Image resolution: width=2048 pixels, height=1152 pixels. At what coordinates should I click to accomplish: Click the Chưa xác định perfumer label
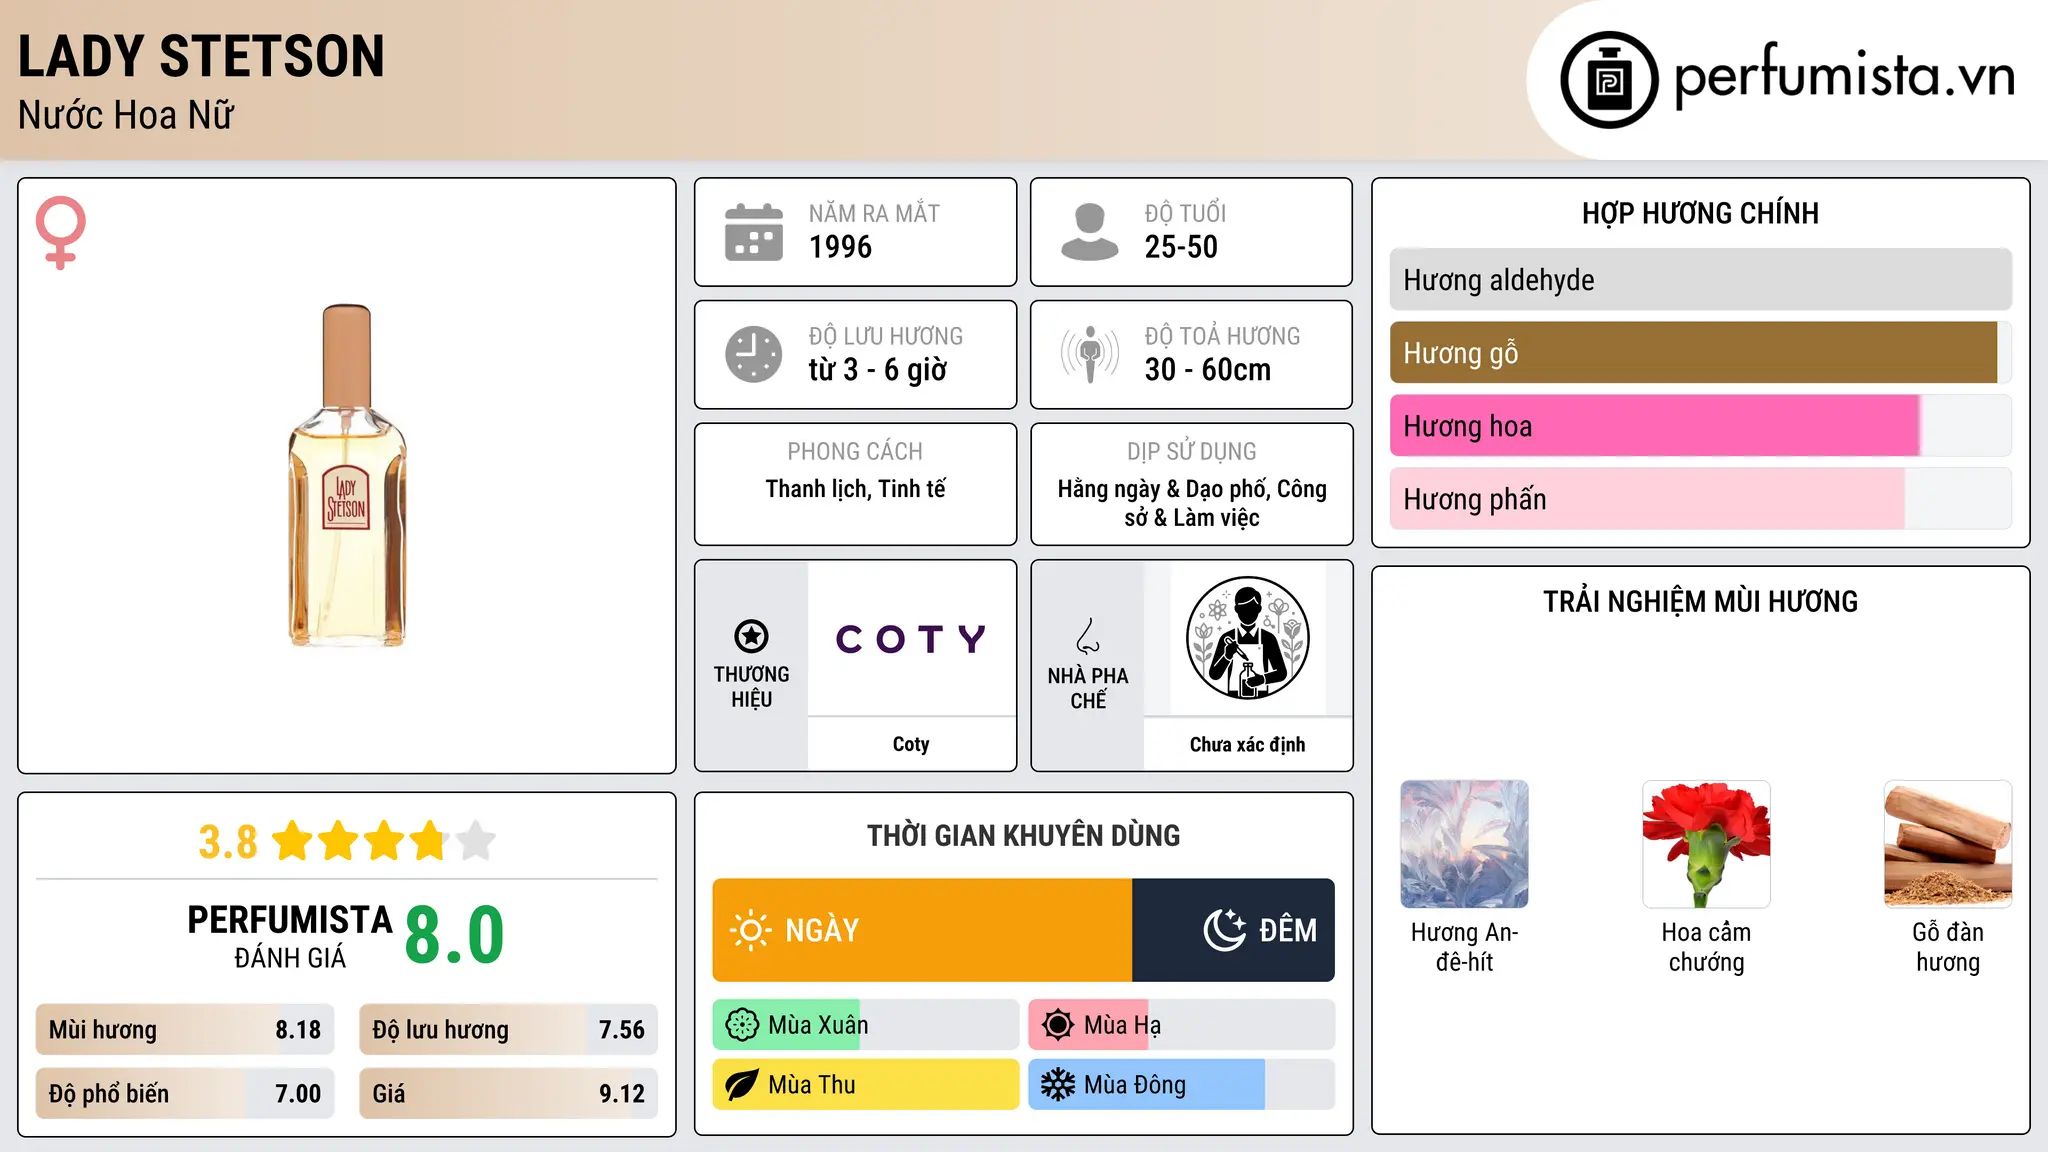point(1247,744)
